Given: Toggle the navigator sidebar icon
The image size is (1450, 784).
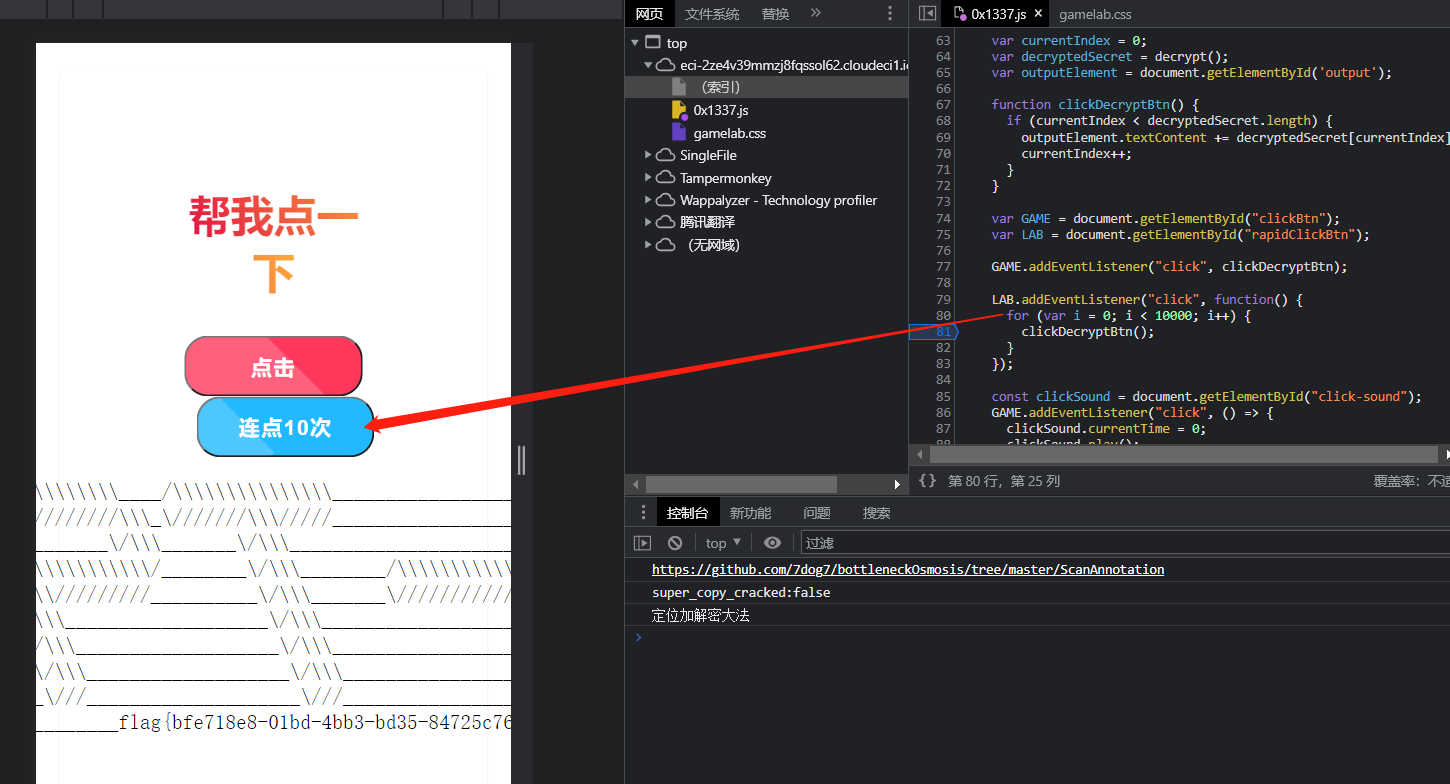Looking at the screenshot, I should pyautogui.click(x=927, y=14).
